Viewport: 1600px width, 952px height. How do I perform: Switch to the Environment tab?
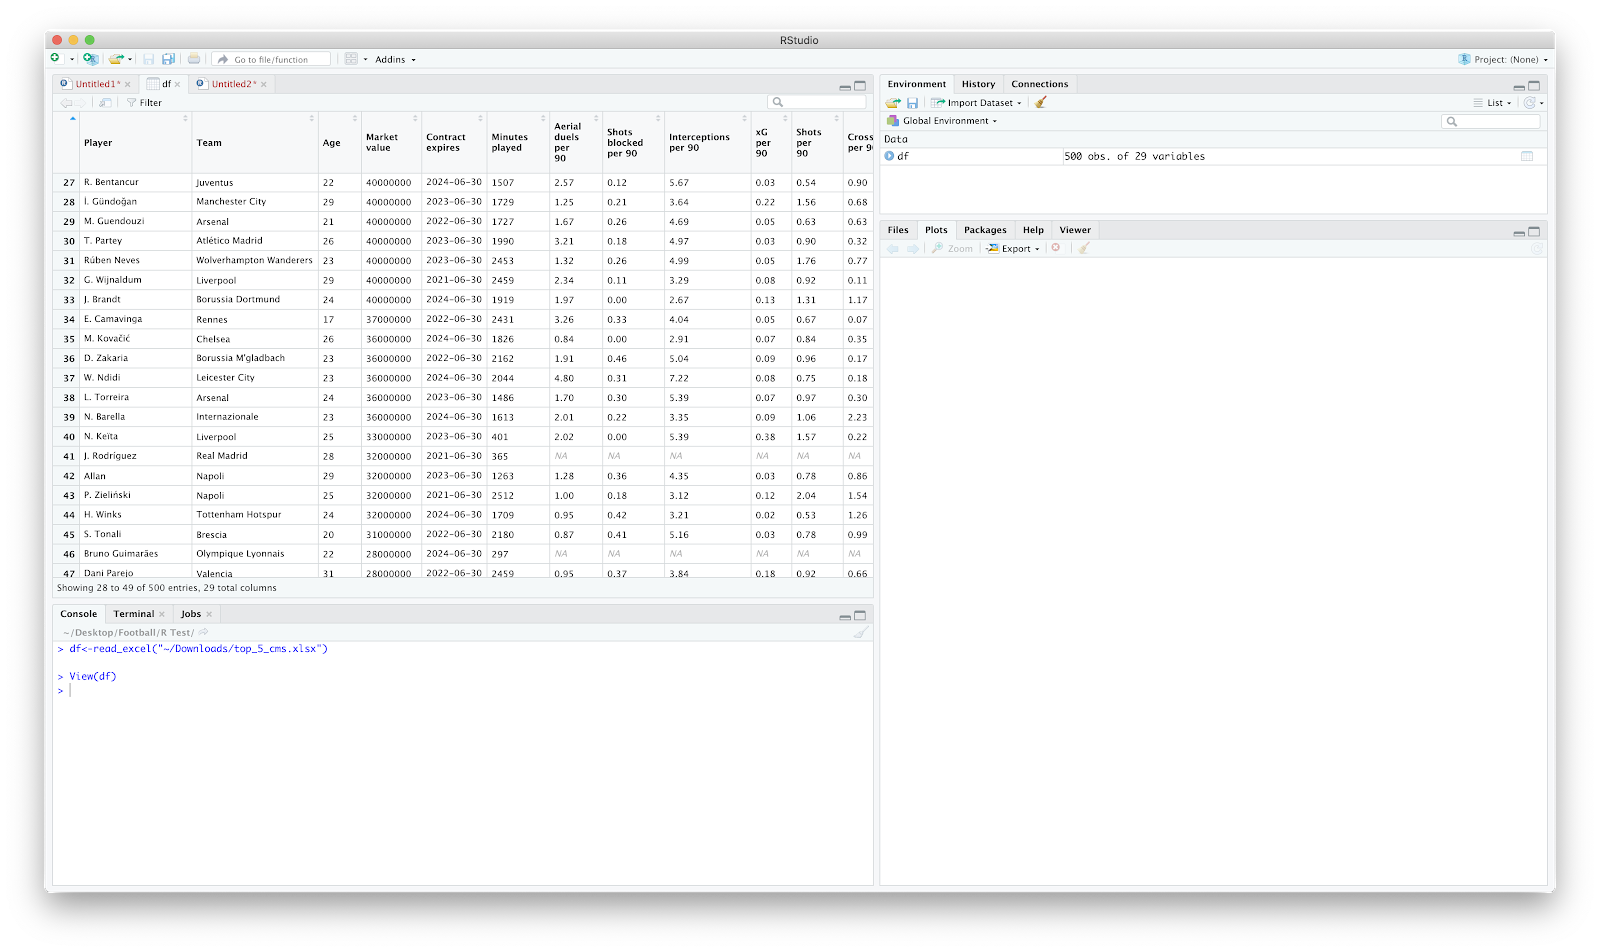[916, 84]
